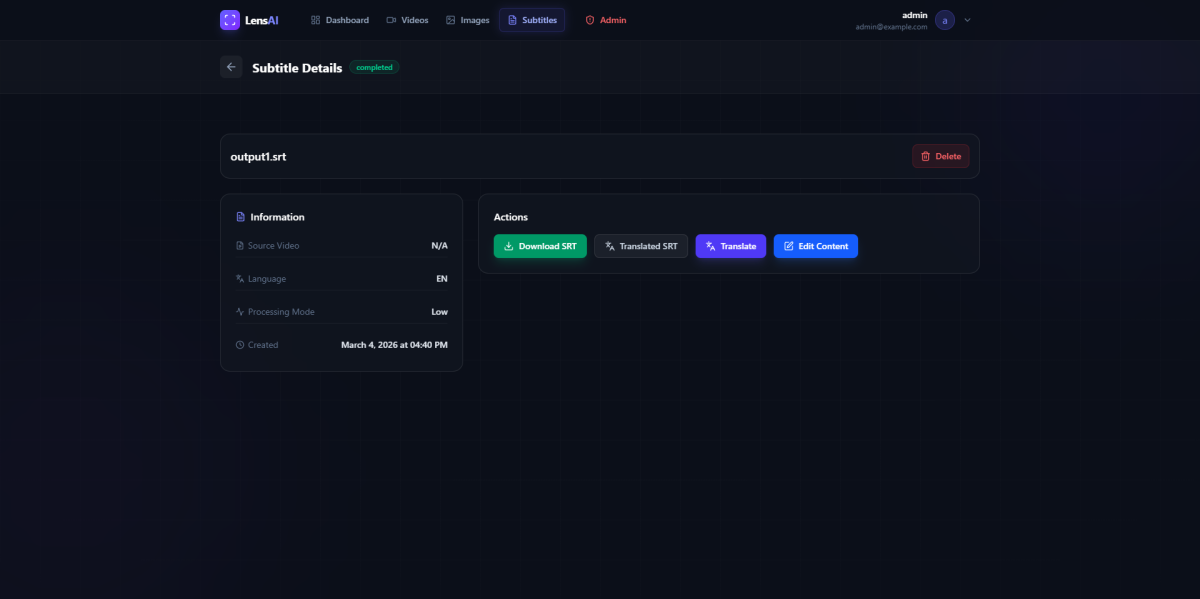Navigate to the Images page

click(x=468, y=20)
